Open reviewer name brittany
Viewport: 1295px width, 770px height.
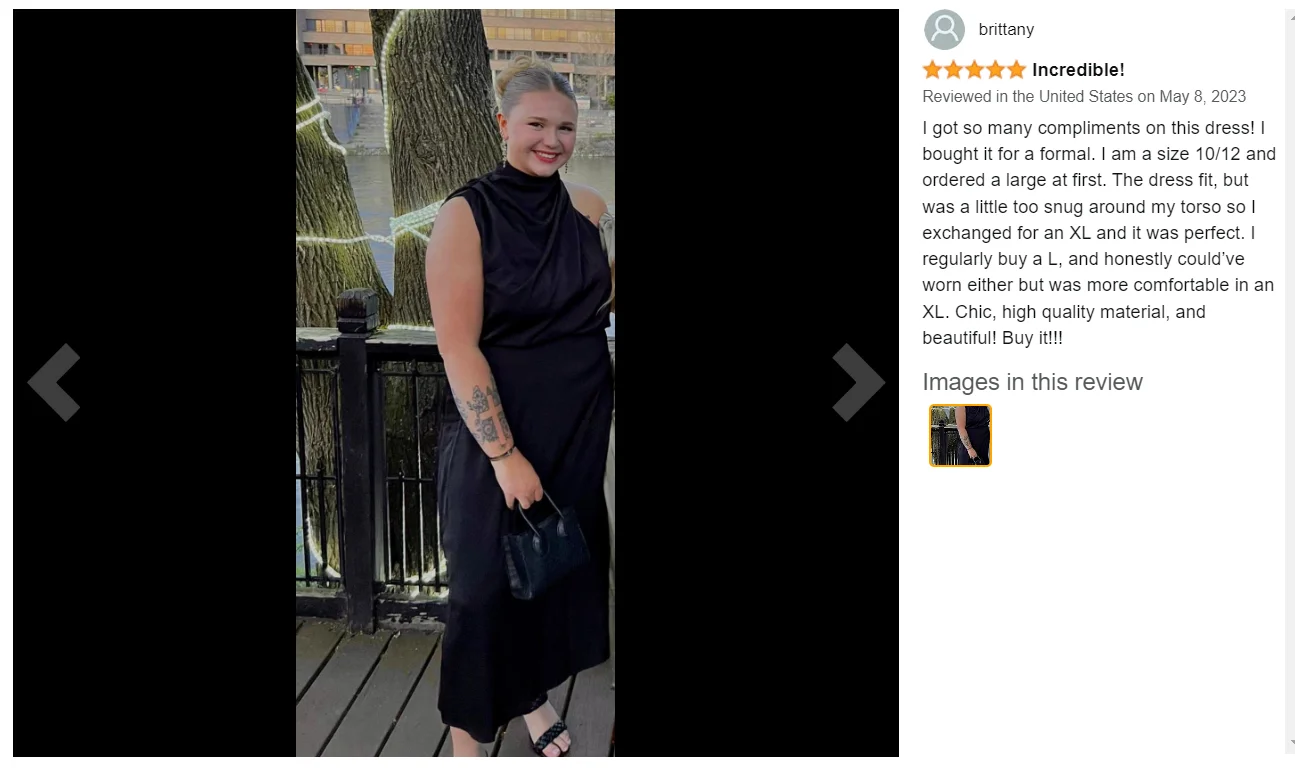tap(1006, 30)
